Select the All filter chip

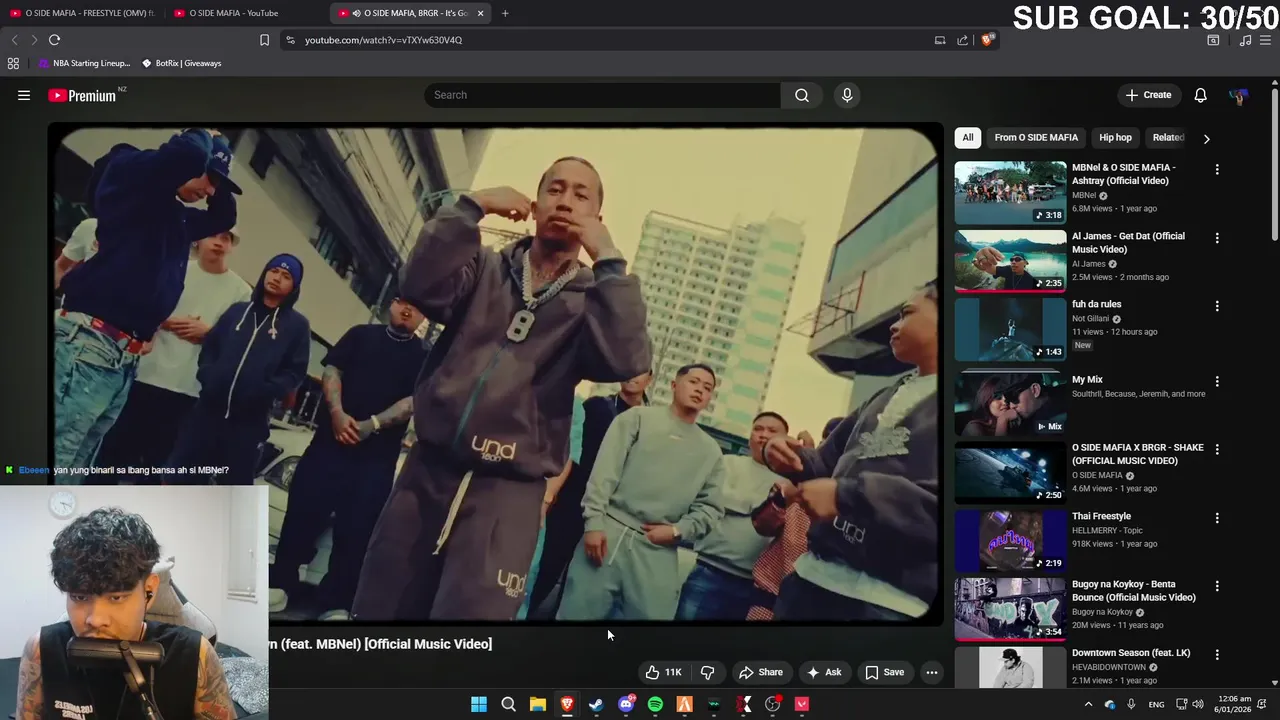(968, 138)
